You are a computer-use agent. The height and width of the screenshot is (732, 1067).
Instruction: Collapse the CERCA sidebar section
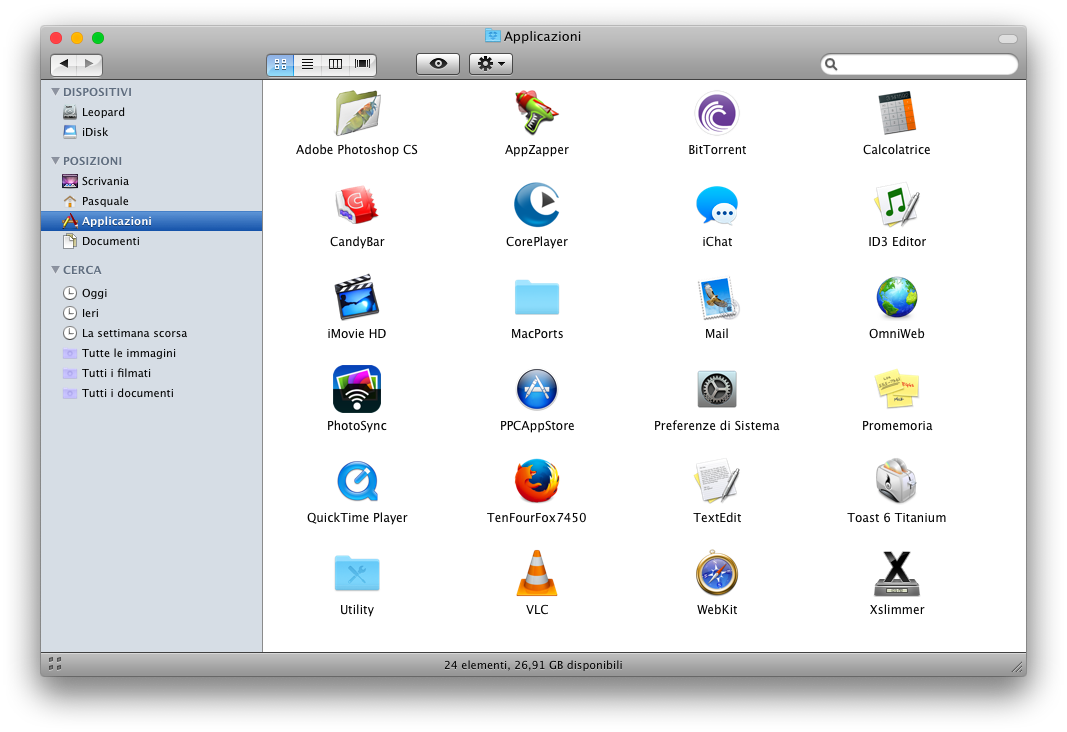pos(56,269)
